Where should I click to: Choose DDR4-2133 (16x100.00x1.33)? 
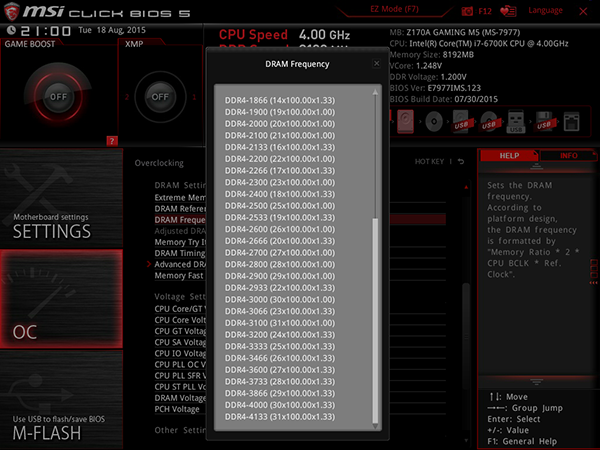click(x=280, y=147)
